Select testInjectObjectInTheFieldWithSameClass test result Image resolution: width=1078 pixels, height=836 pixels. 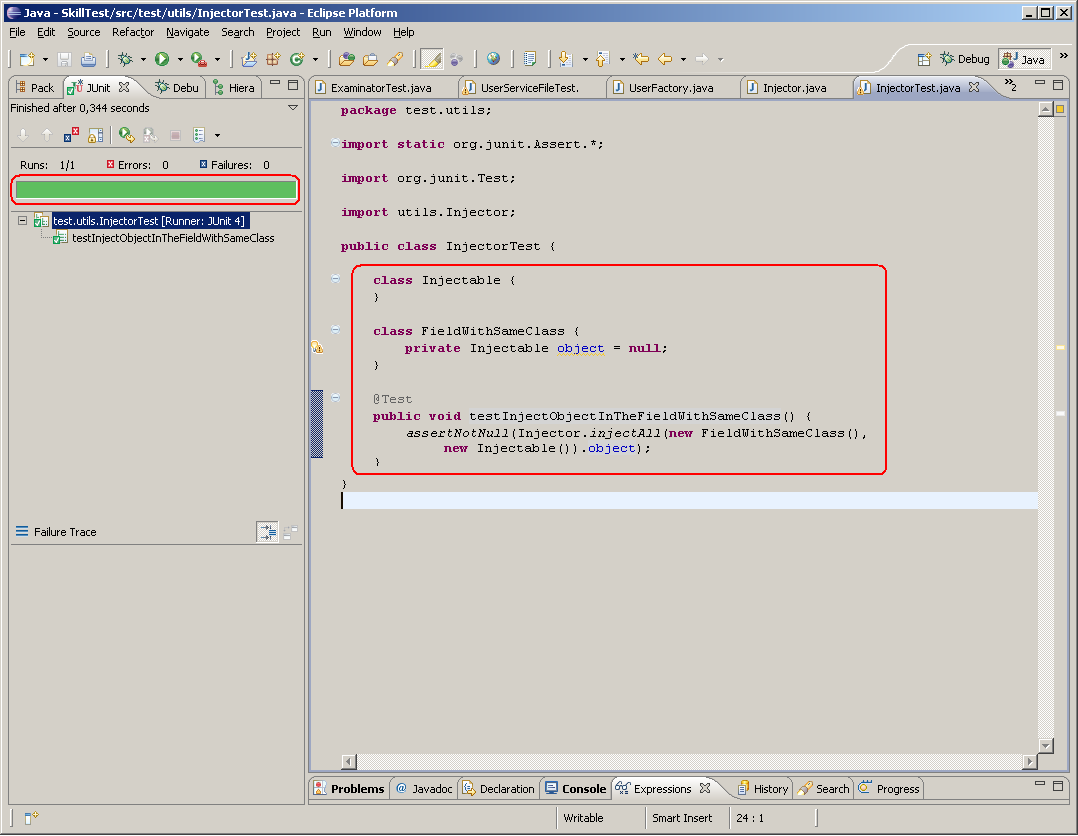click(x=173, y=238)
